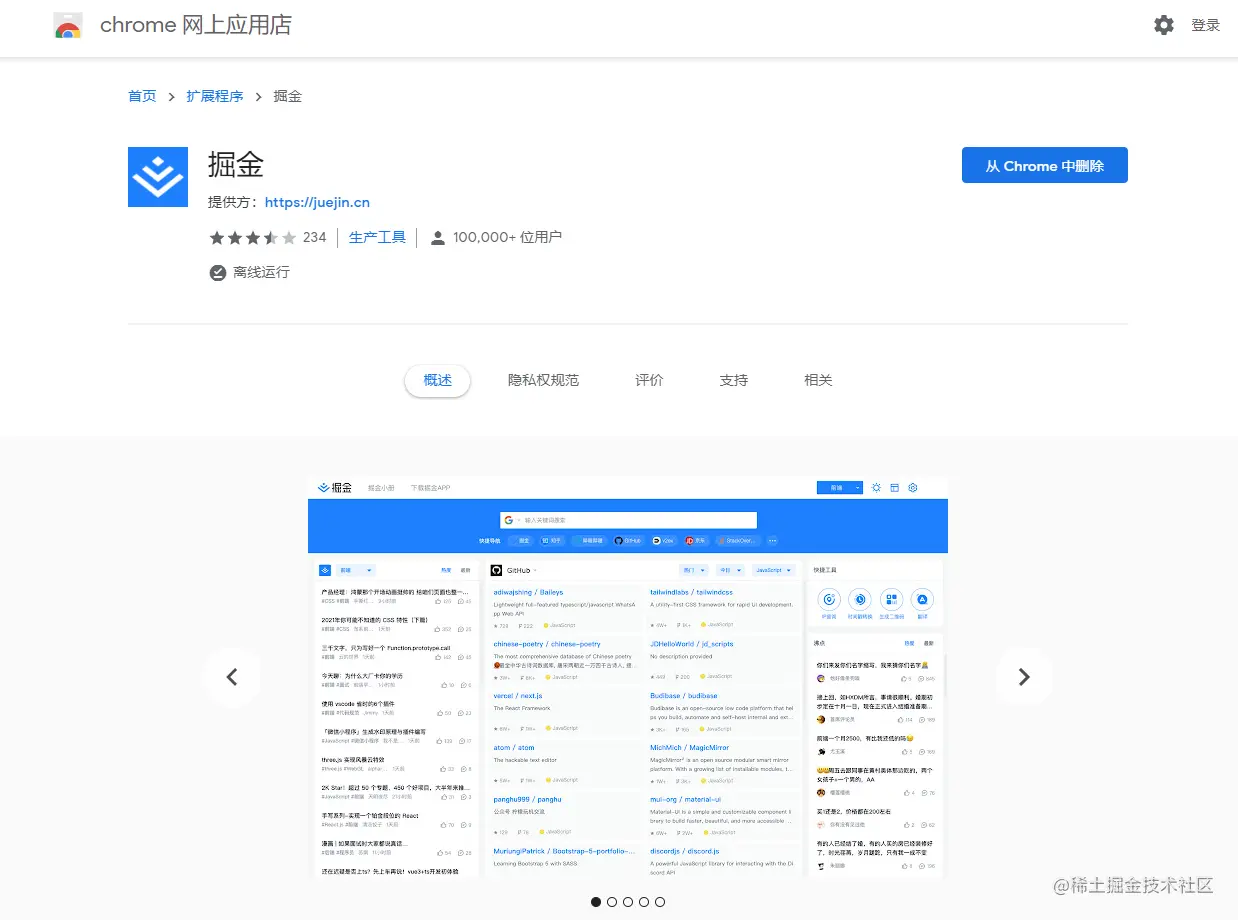Select the second carousel dot
This screenshot has width=1238, height=920.
(x=612, y=902)
